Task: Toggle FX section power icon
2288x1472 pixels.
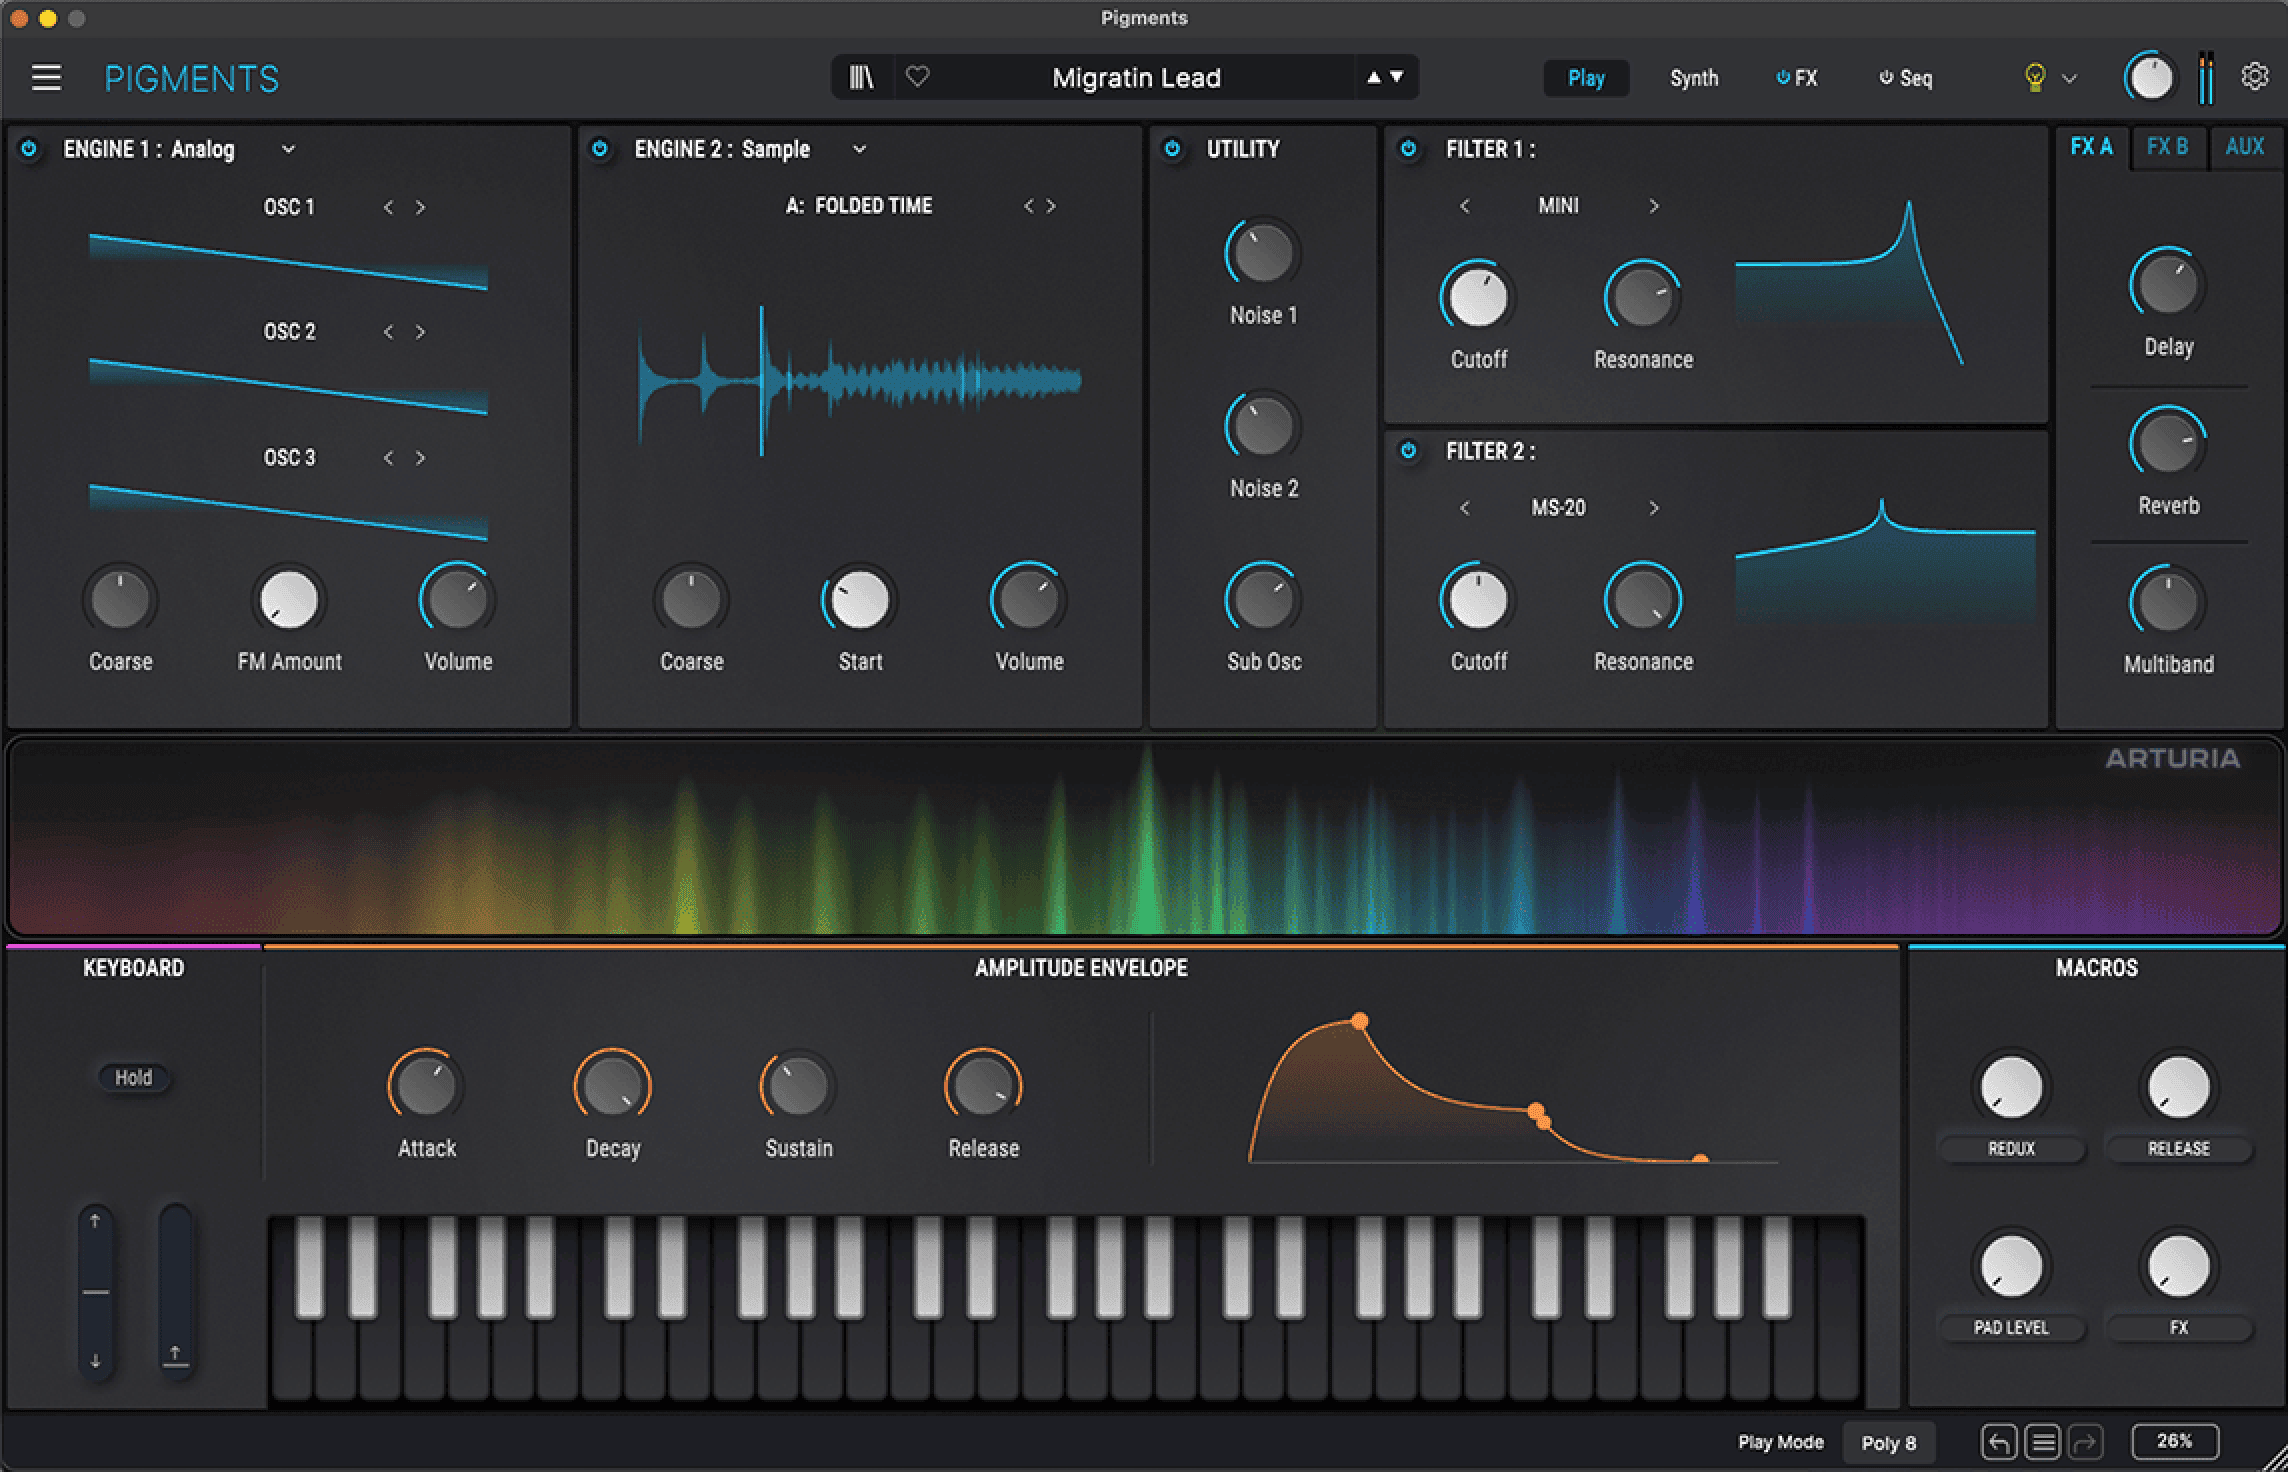Action: 1783,77
